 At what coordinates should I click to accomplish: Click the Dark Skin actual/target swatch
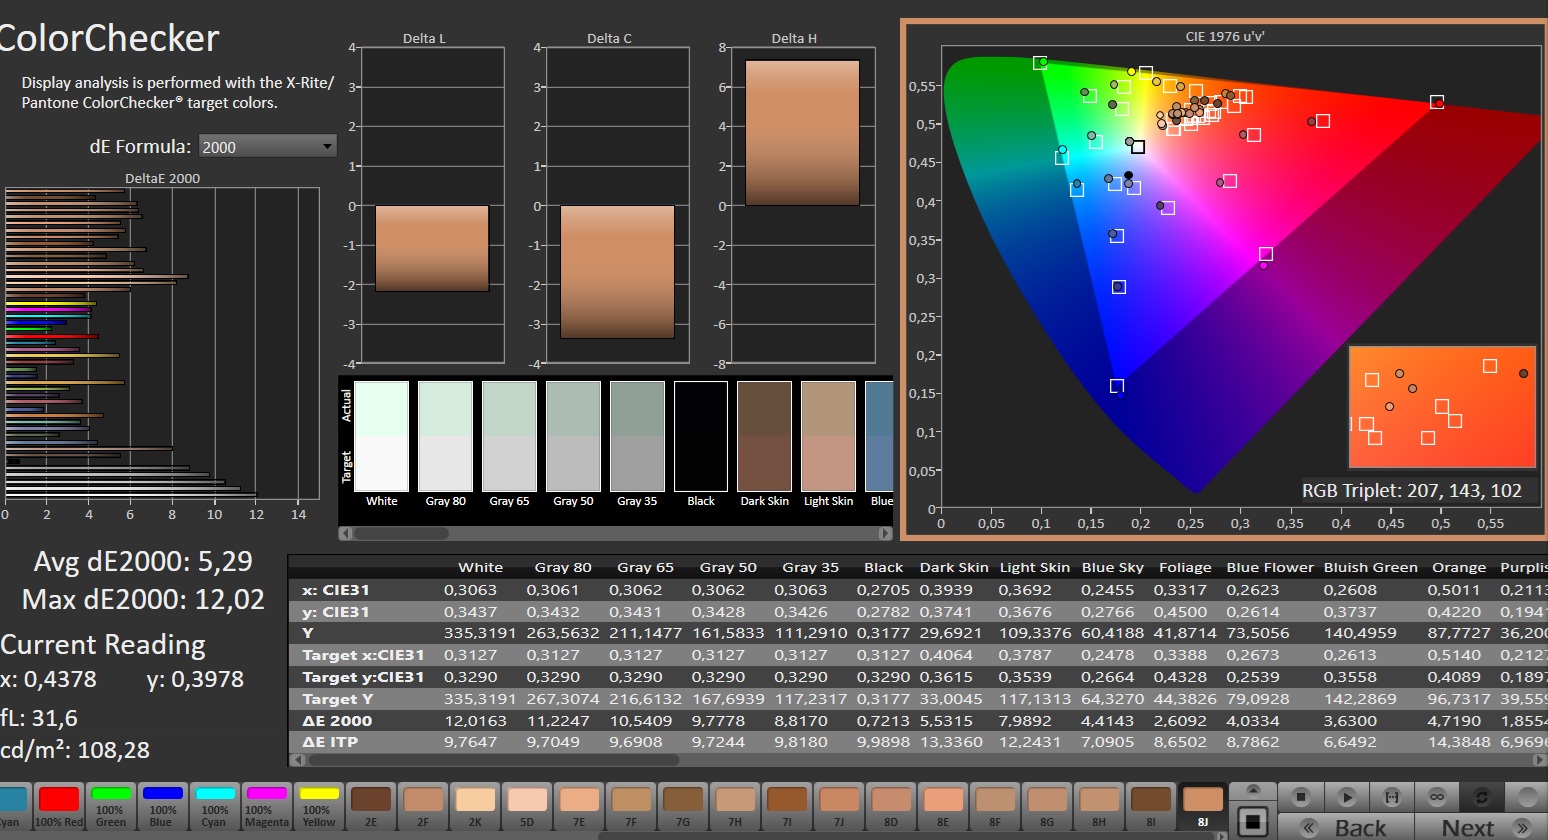(764, 437)
